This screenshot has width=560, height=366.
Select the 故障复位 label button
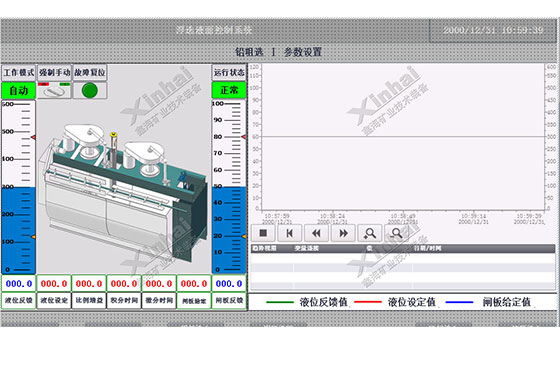(x=90, y=72)
